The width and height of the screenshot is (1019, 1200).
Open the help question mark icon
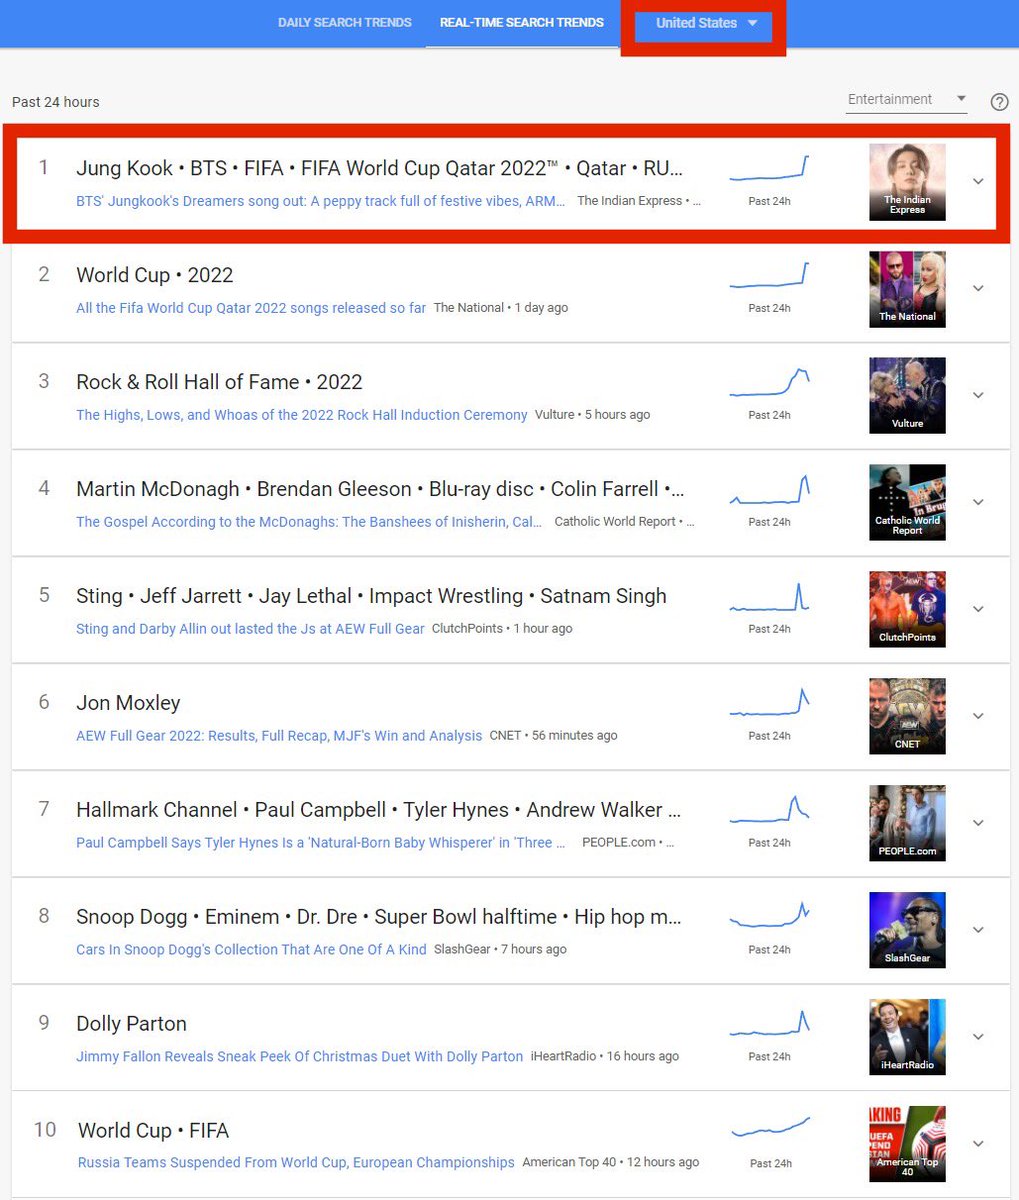point(999,102)
